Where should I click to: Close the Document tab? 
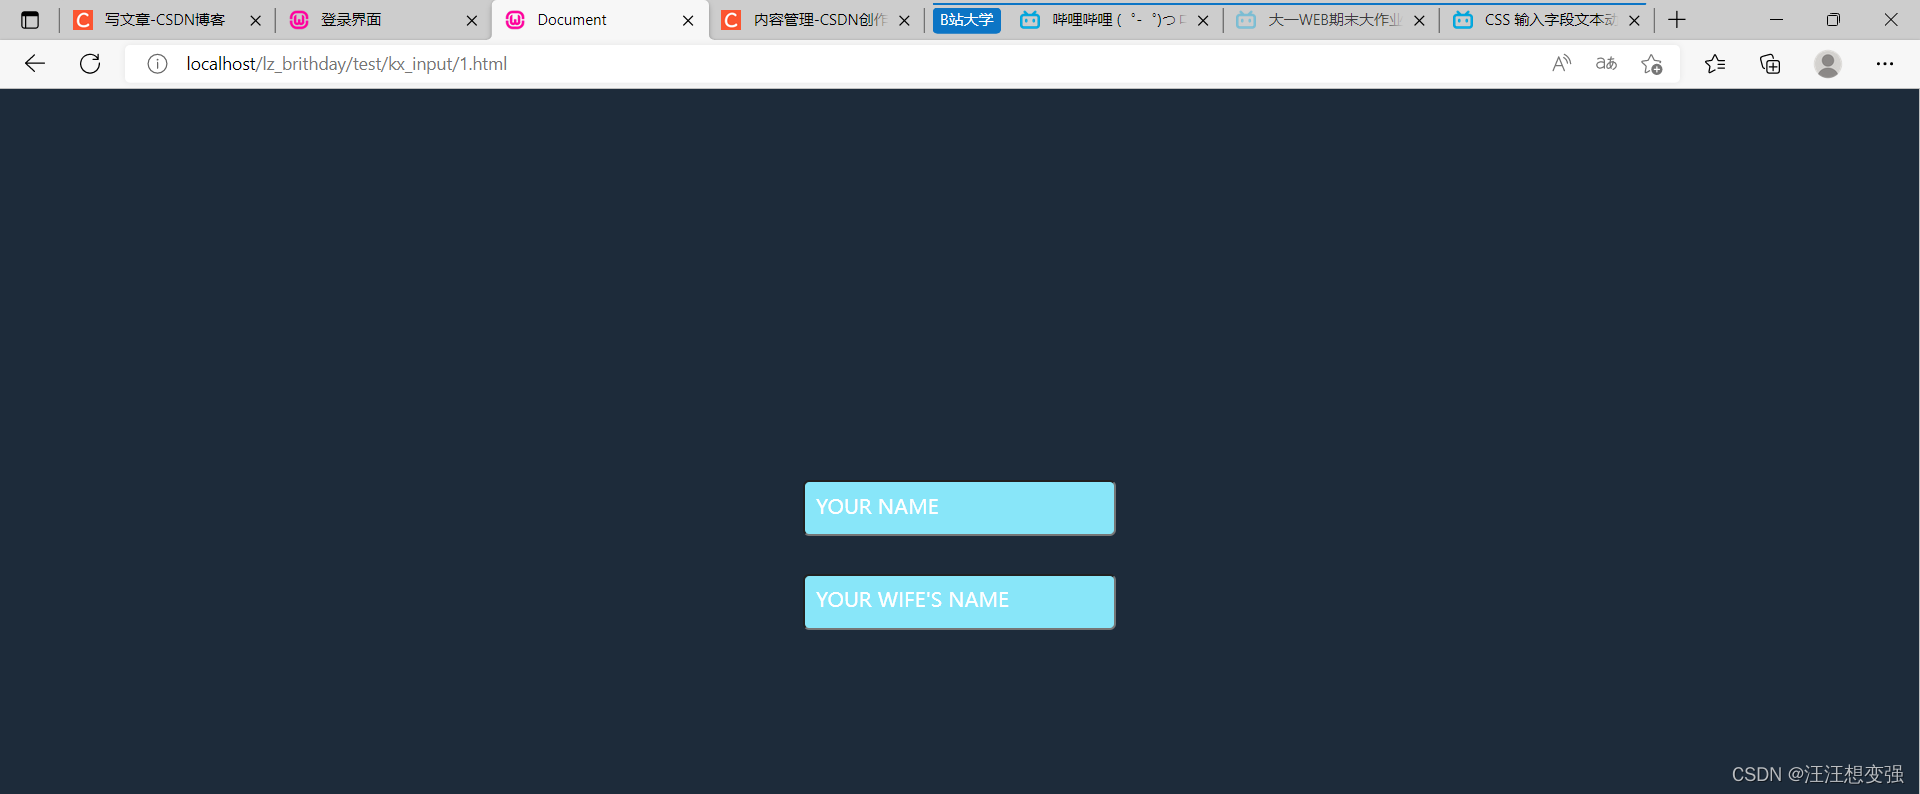pos(688,20)
